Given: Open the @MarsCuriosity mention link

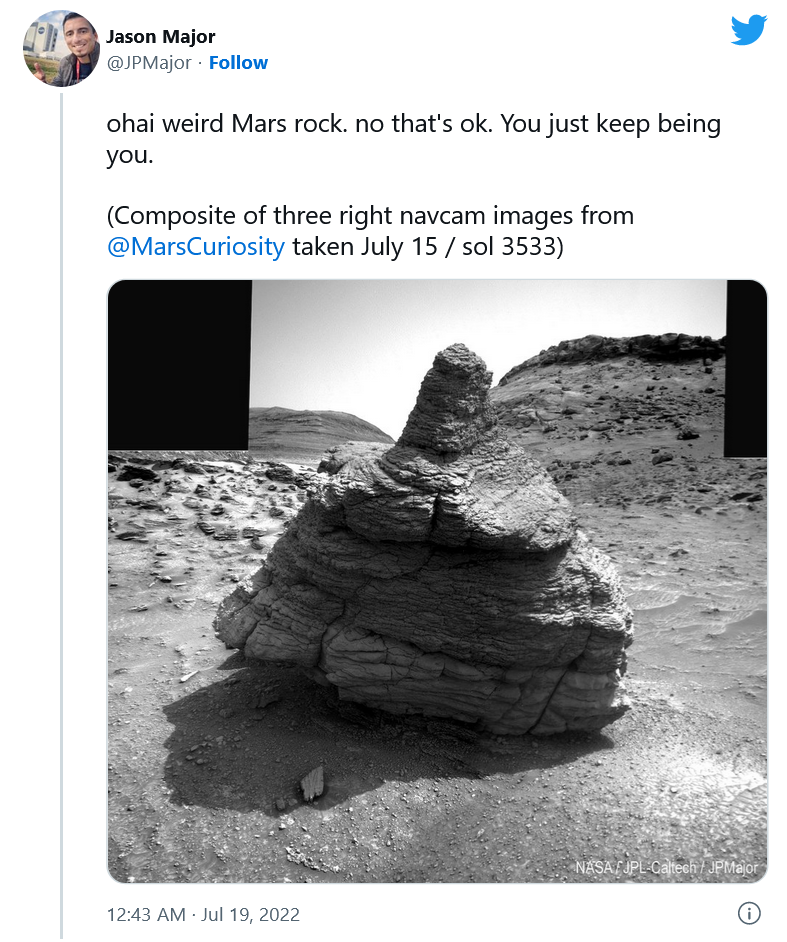Looking at the screenshot, I should point(195,246).
